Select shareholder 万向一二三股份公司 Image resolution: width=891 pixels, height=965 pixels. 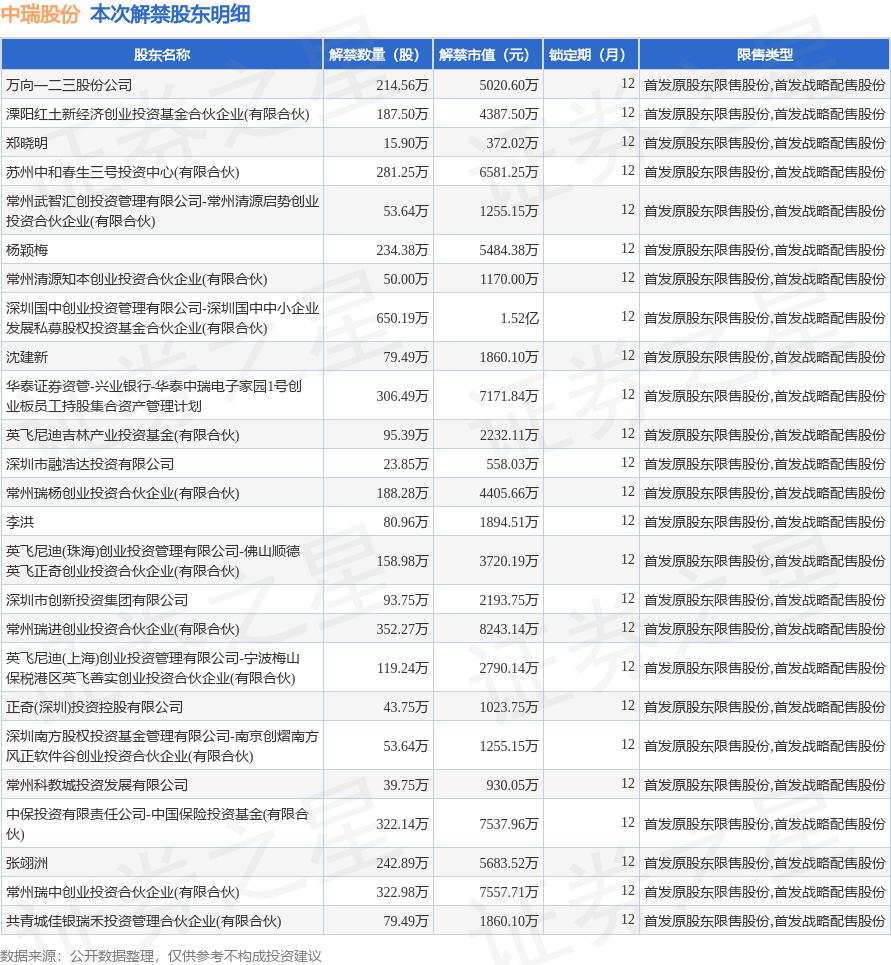[69, 85]
